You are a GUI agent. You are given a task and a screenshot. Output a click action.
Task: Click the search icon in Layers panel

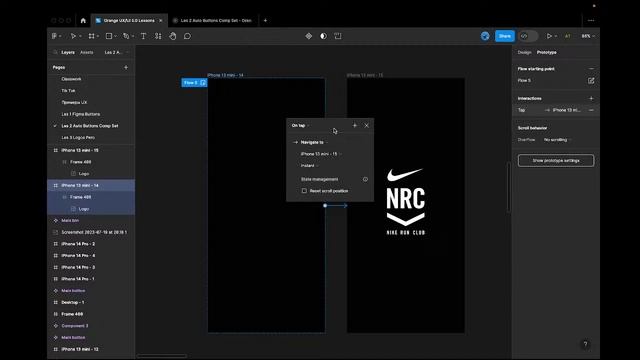point(55,52)
